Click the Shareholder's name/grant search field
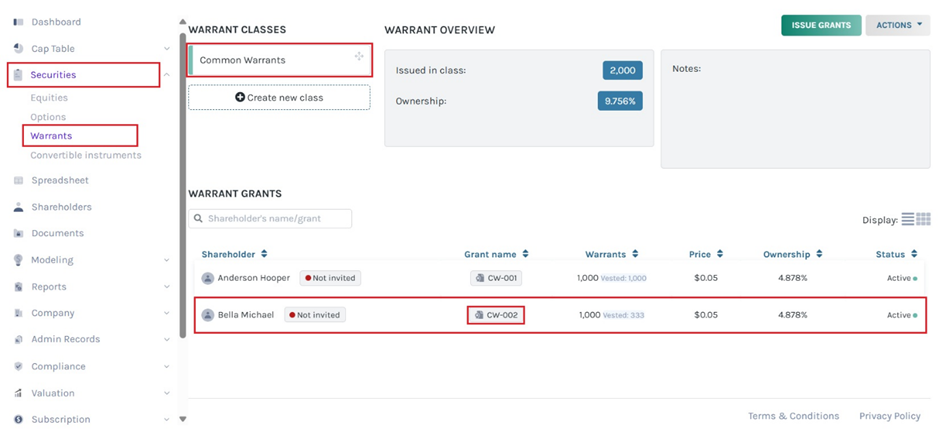The image size is (939, 439). [270, 218]
